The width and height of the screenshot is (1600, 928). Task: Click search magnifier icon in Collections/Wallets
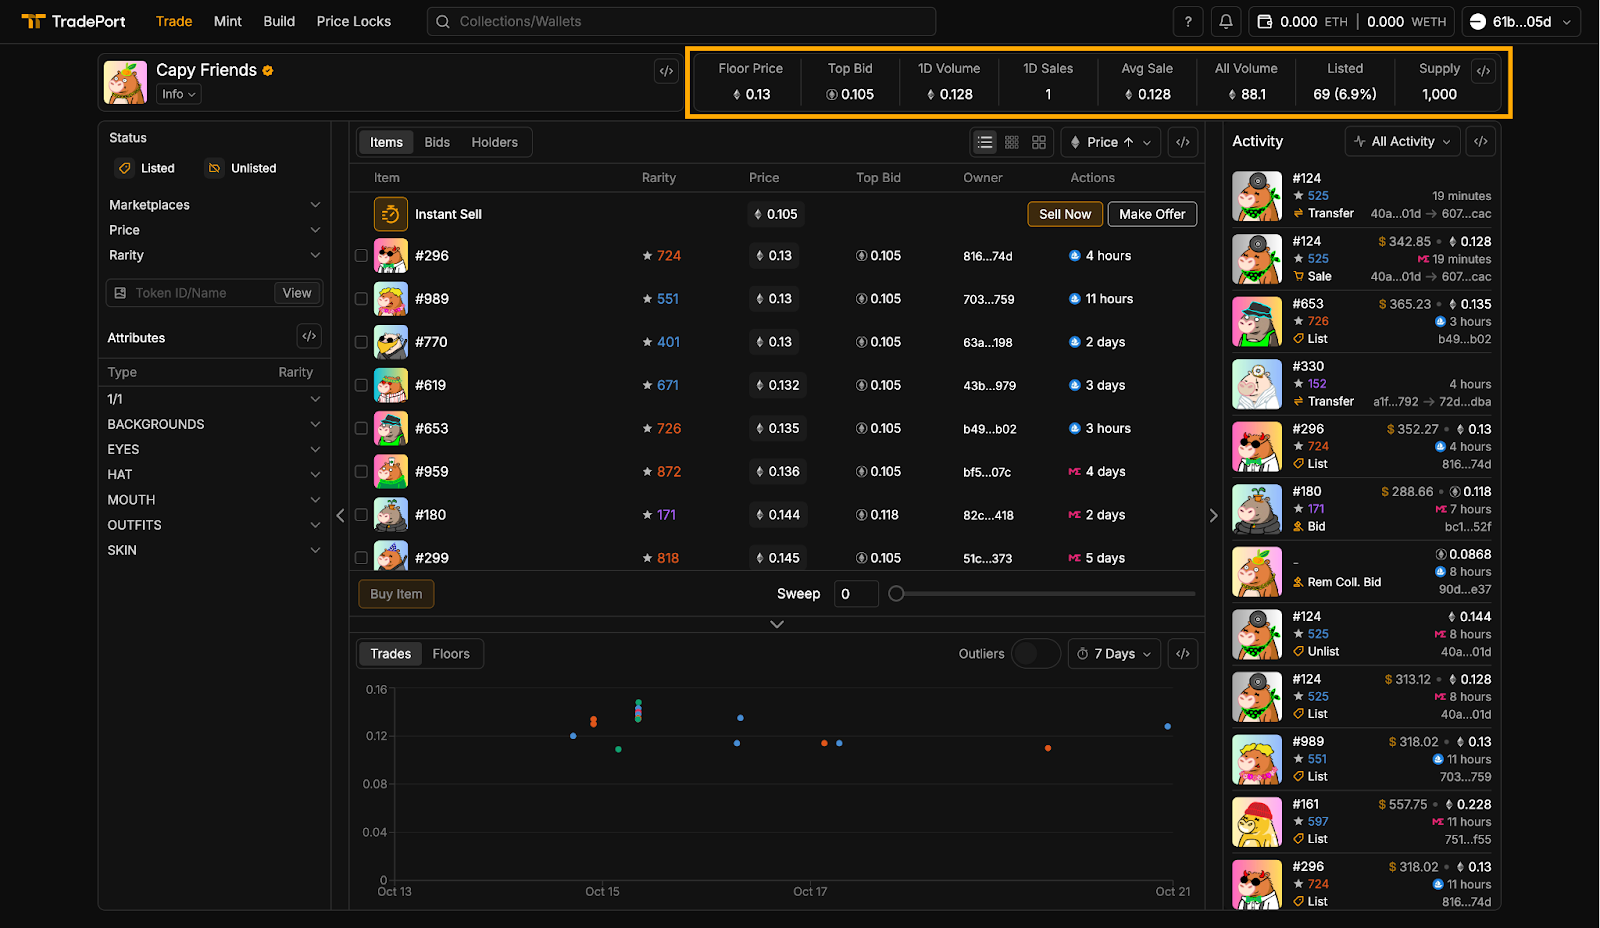click(x=442, y=21)
